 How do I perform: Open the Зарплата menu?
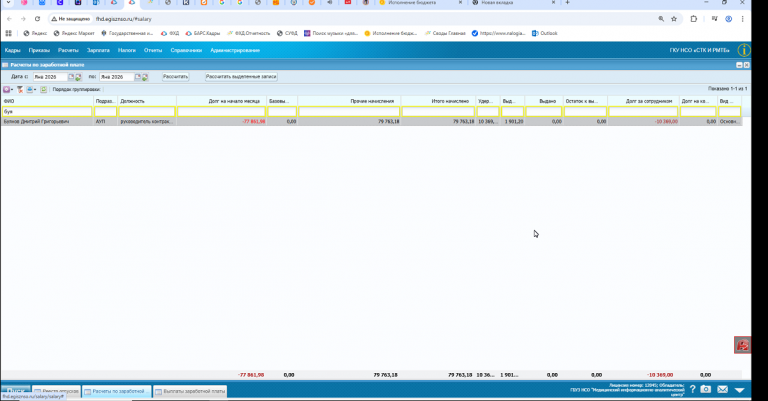coord(98,50)
